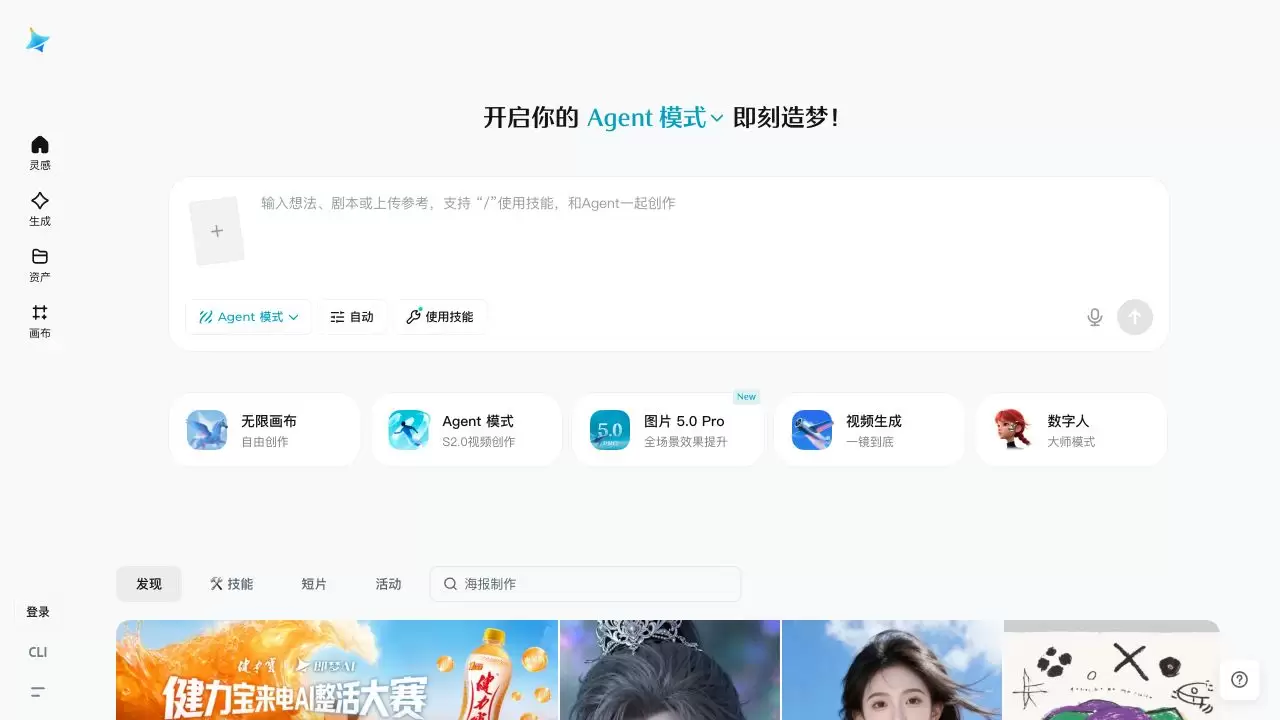Viewport: 1280px width, 720px height.
Task: Click the wrench icon in 使用技能
Action: click(x=413, y=316)
